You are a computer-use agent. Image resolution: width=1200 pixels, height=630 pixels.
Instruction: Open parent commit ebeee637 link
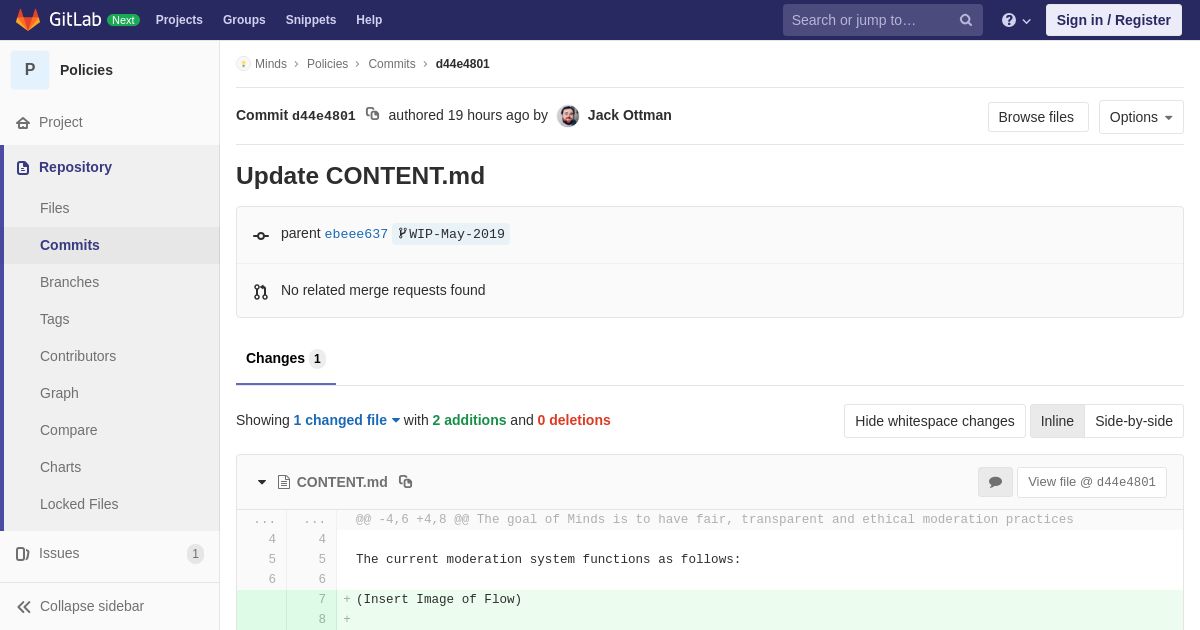356,234
